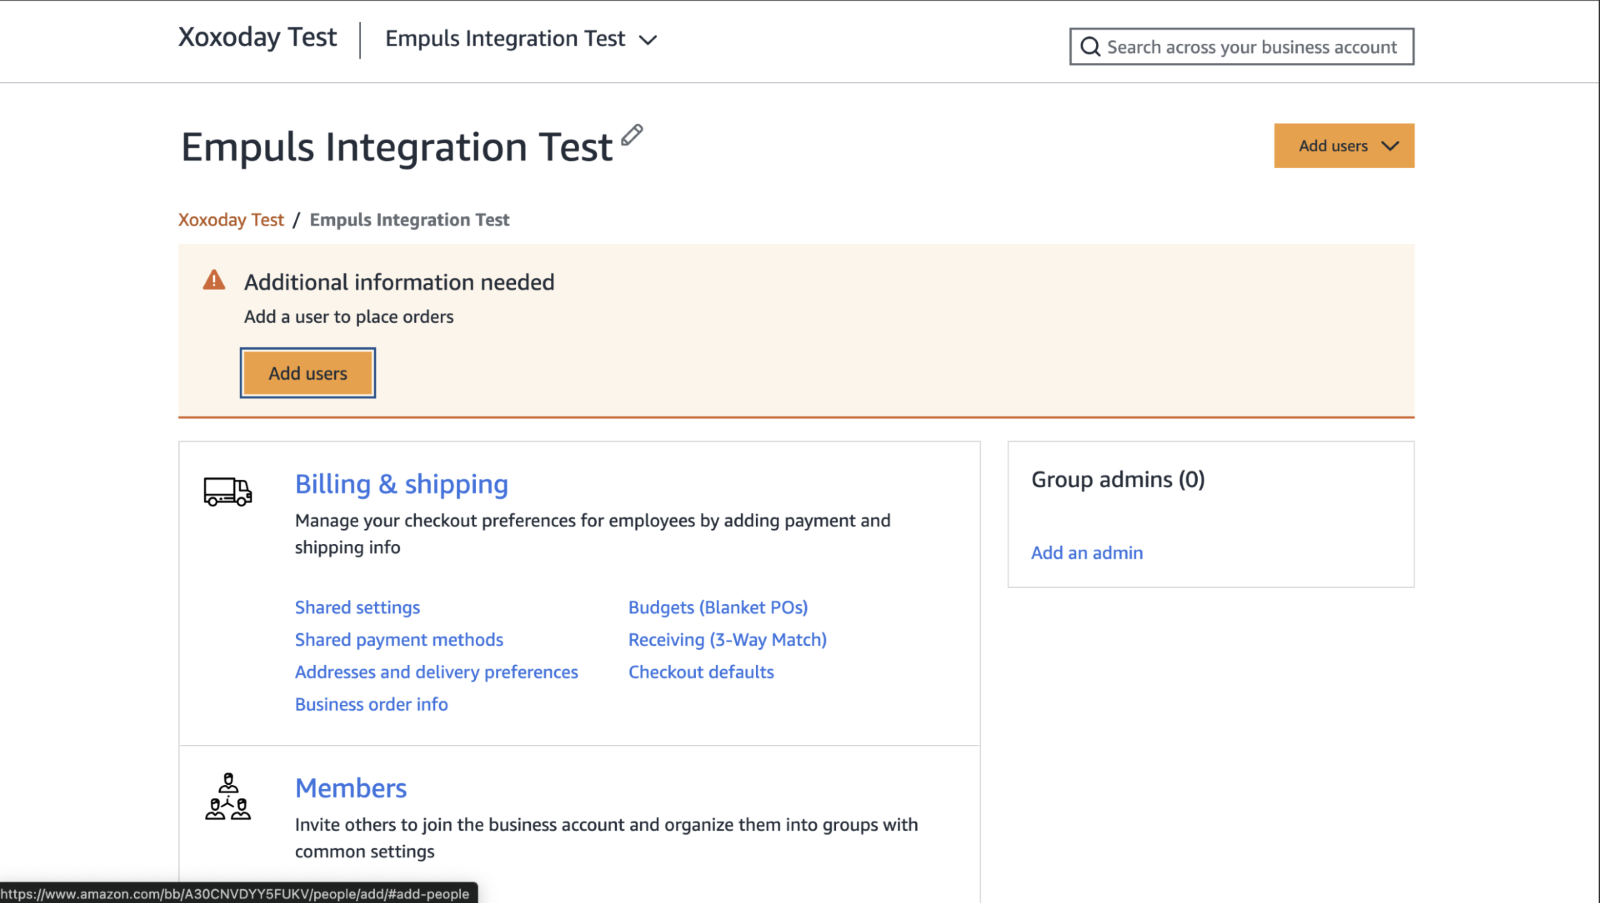Expand the top-right Add users dropdown

(1344, 146)
